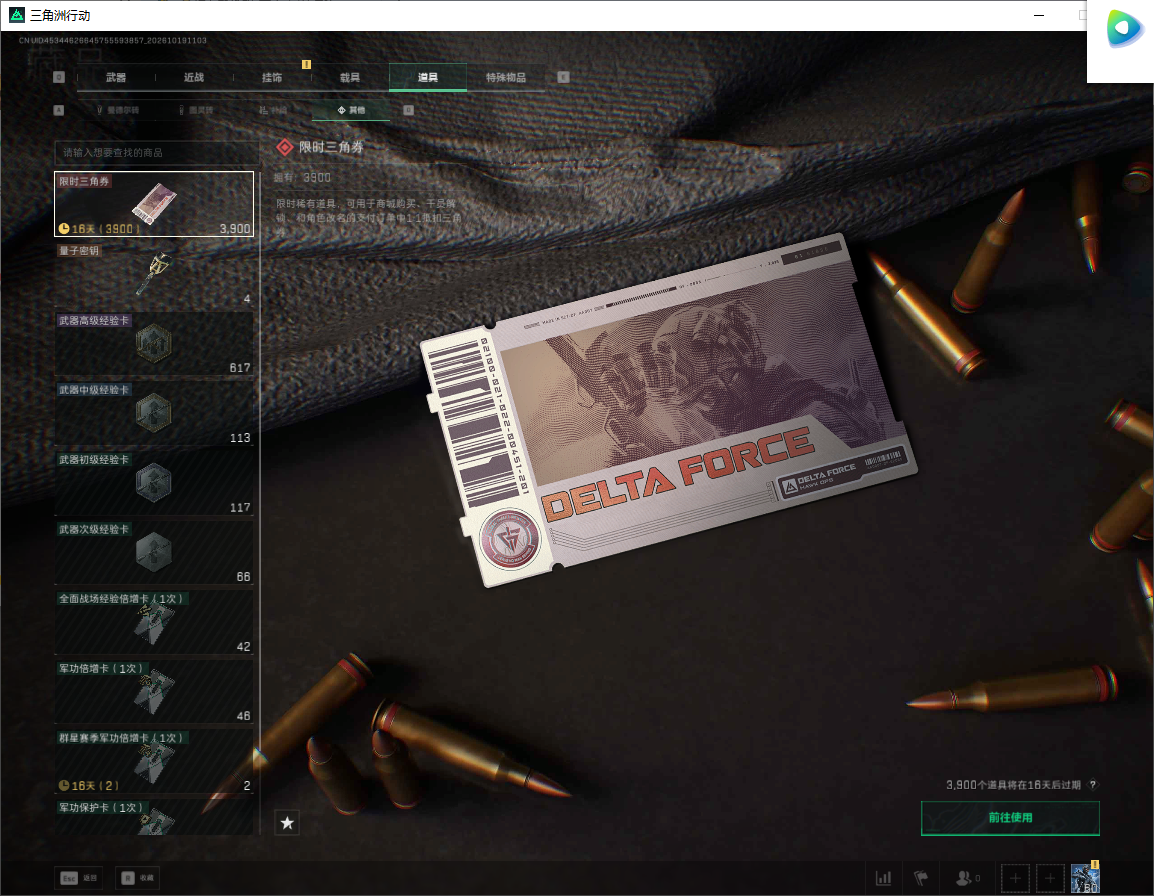Click the Esc 返回 button
This screenshot has height=896, width=1154.
pyautogui.click(x=79, y=878)
